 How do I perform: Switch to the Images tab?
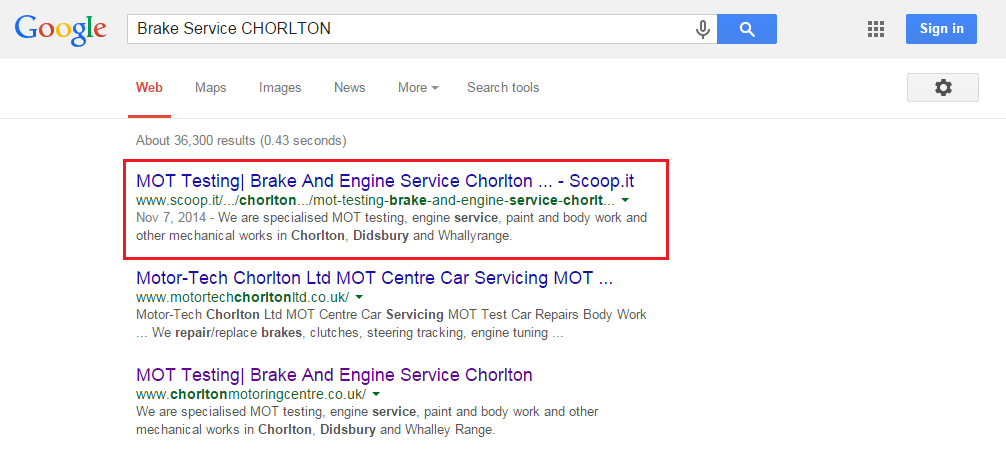click(280, 88)
